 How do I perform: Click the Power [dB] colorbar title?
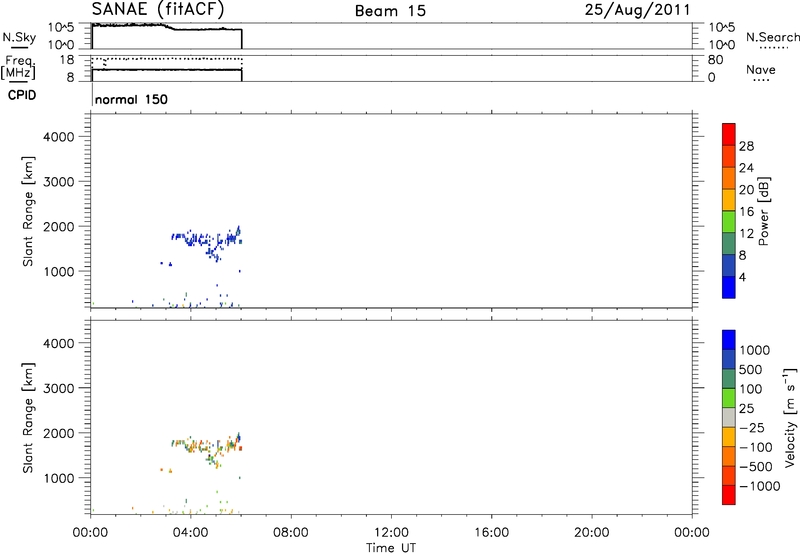click(764, 211)
